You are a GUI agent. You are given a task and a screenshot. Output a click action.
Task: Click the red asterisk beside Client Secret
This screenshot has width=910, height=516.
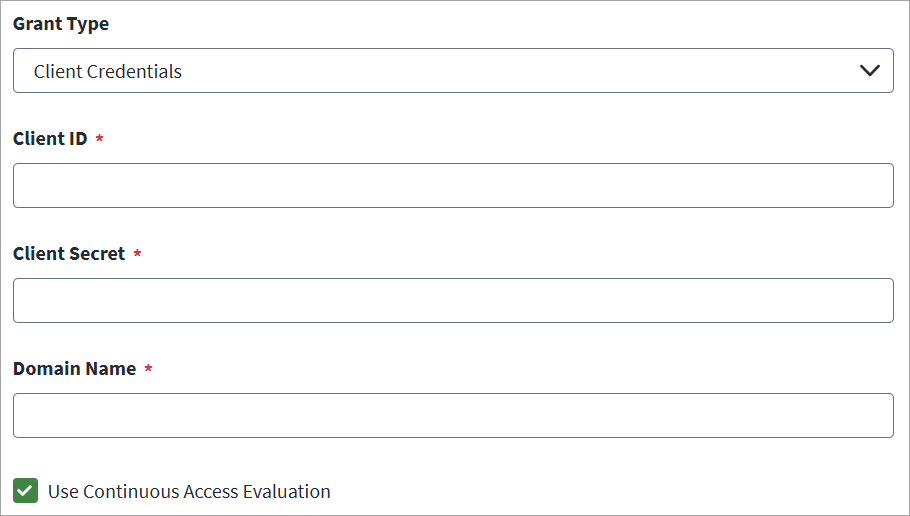click(x=137, y=253)
